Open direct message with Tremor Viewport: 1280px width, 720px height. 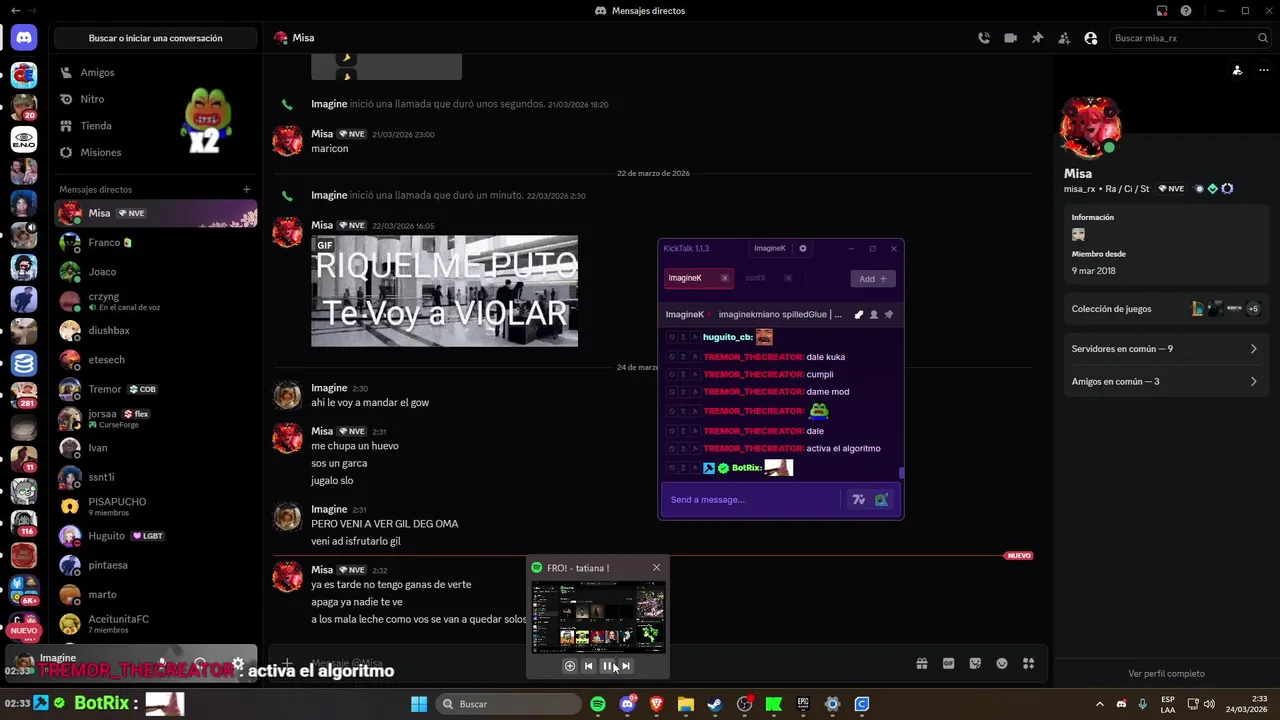coord(156,389)
